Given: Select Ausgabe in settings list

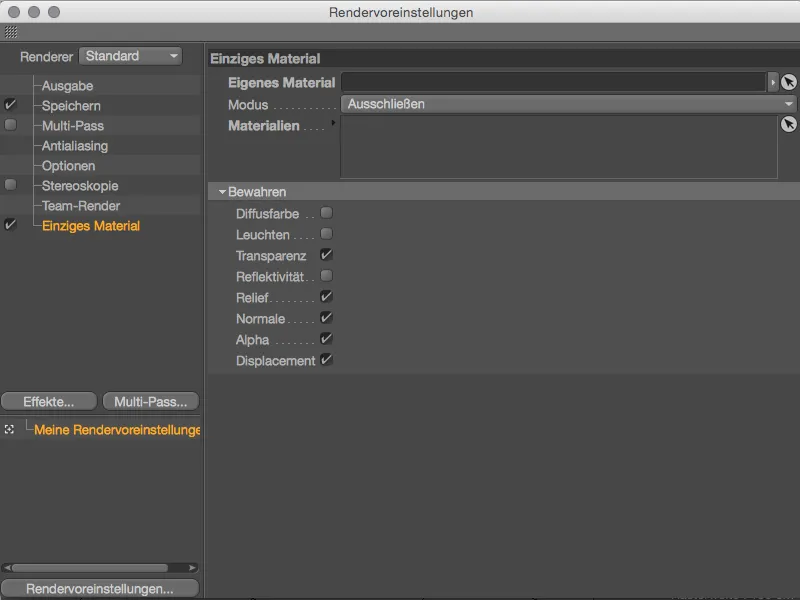Looking at the screenshot, I should click(x=67, y=86).
